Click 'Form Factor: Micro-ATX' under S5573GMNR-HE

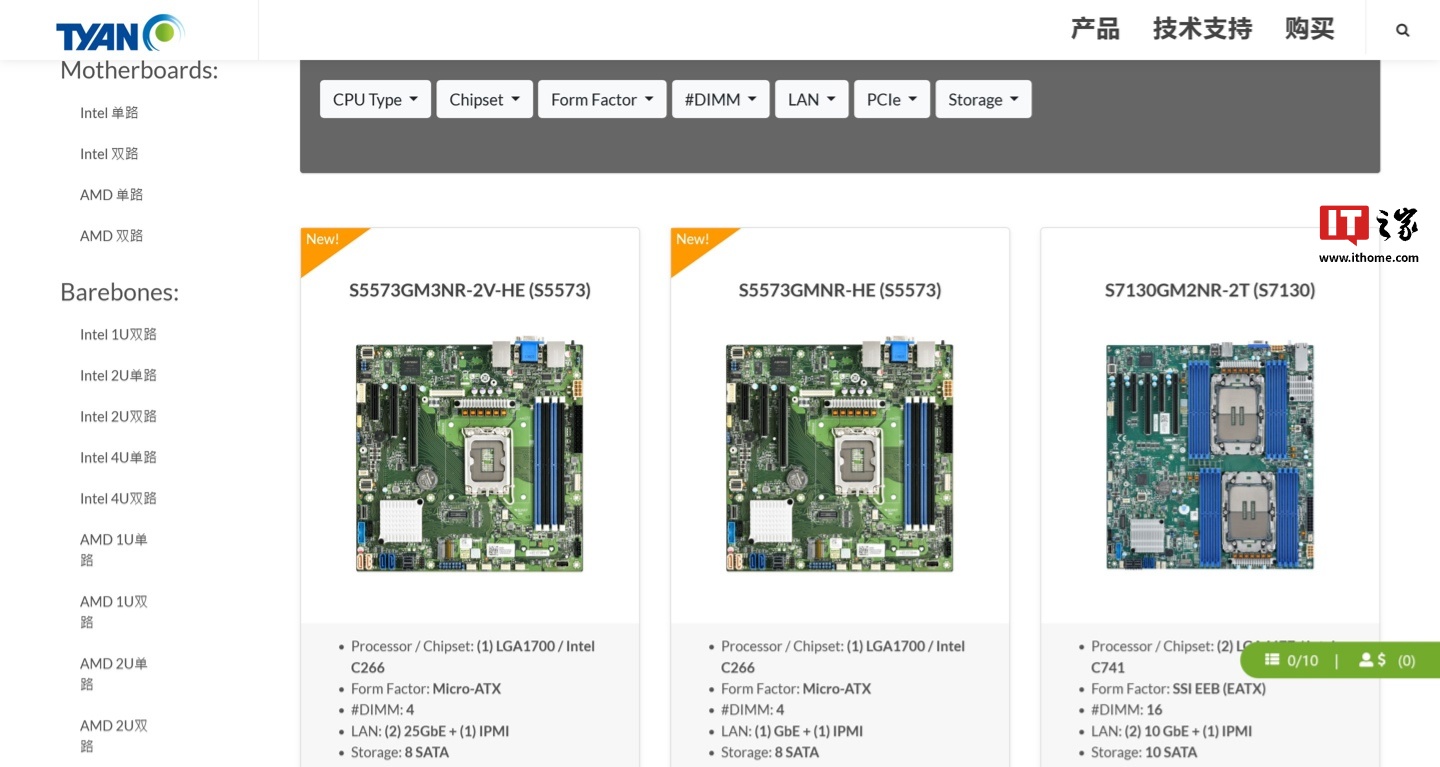[x=796, y=689]
